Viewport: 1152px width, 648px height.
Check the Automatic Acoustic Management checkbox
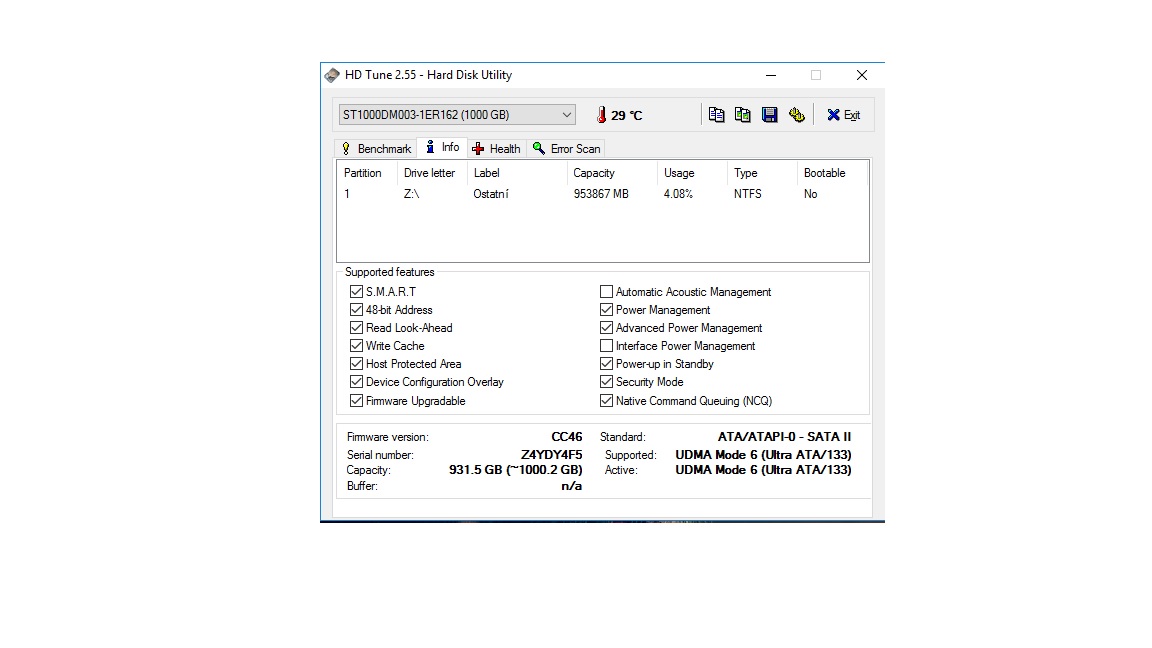click(x=606, y=292)
